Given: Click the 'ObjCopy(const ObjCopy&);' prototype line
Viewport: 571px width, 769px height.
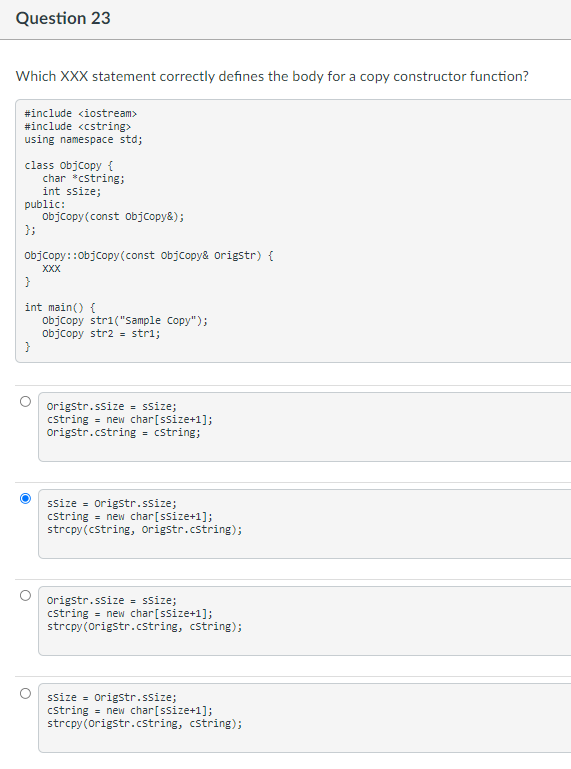Looking at the screenshot, I should coord(113,217).
